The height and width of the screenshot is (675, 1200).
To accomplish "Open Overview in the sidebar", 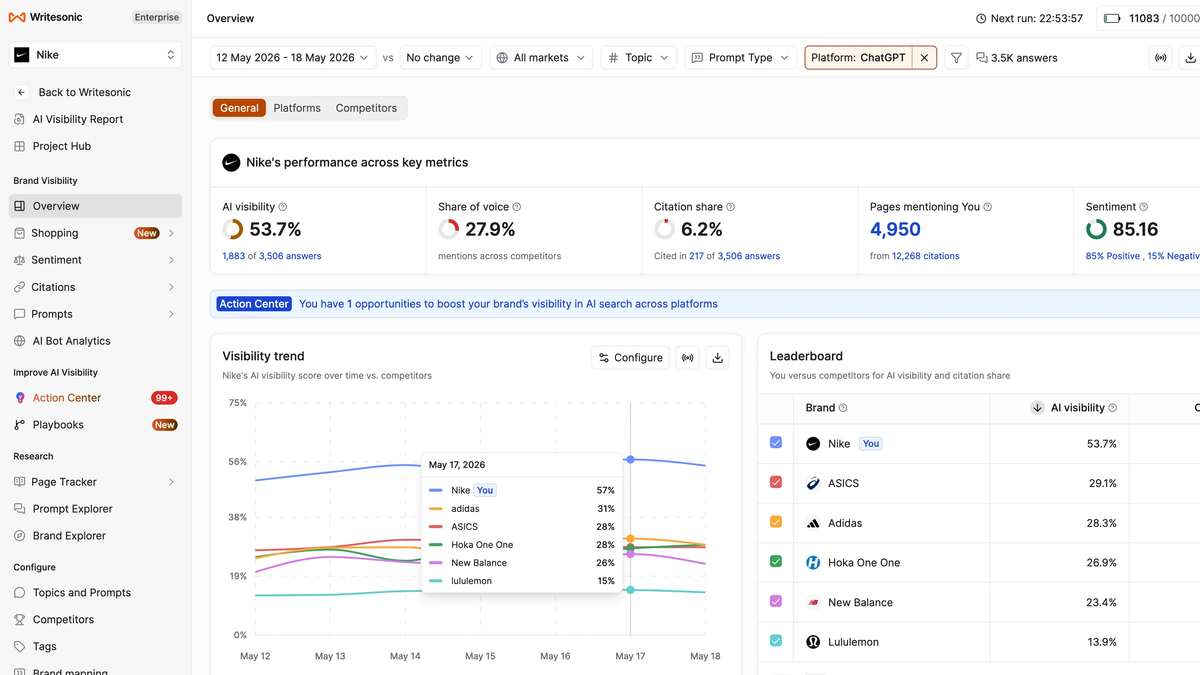I will [95, 206].
